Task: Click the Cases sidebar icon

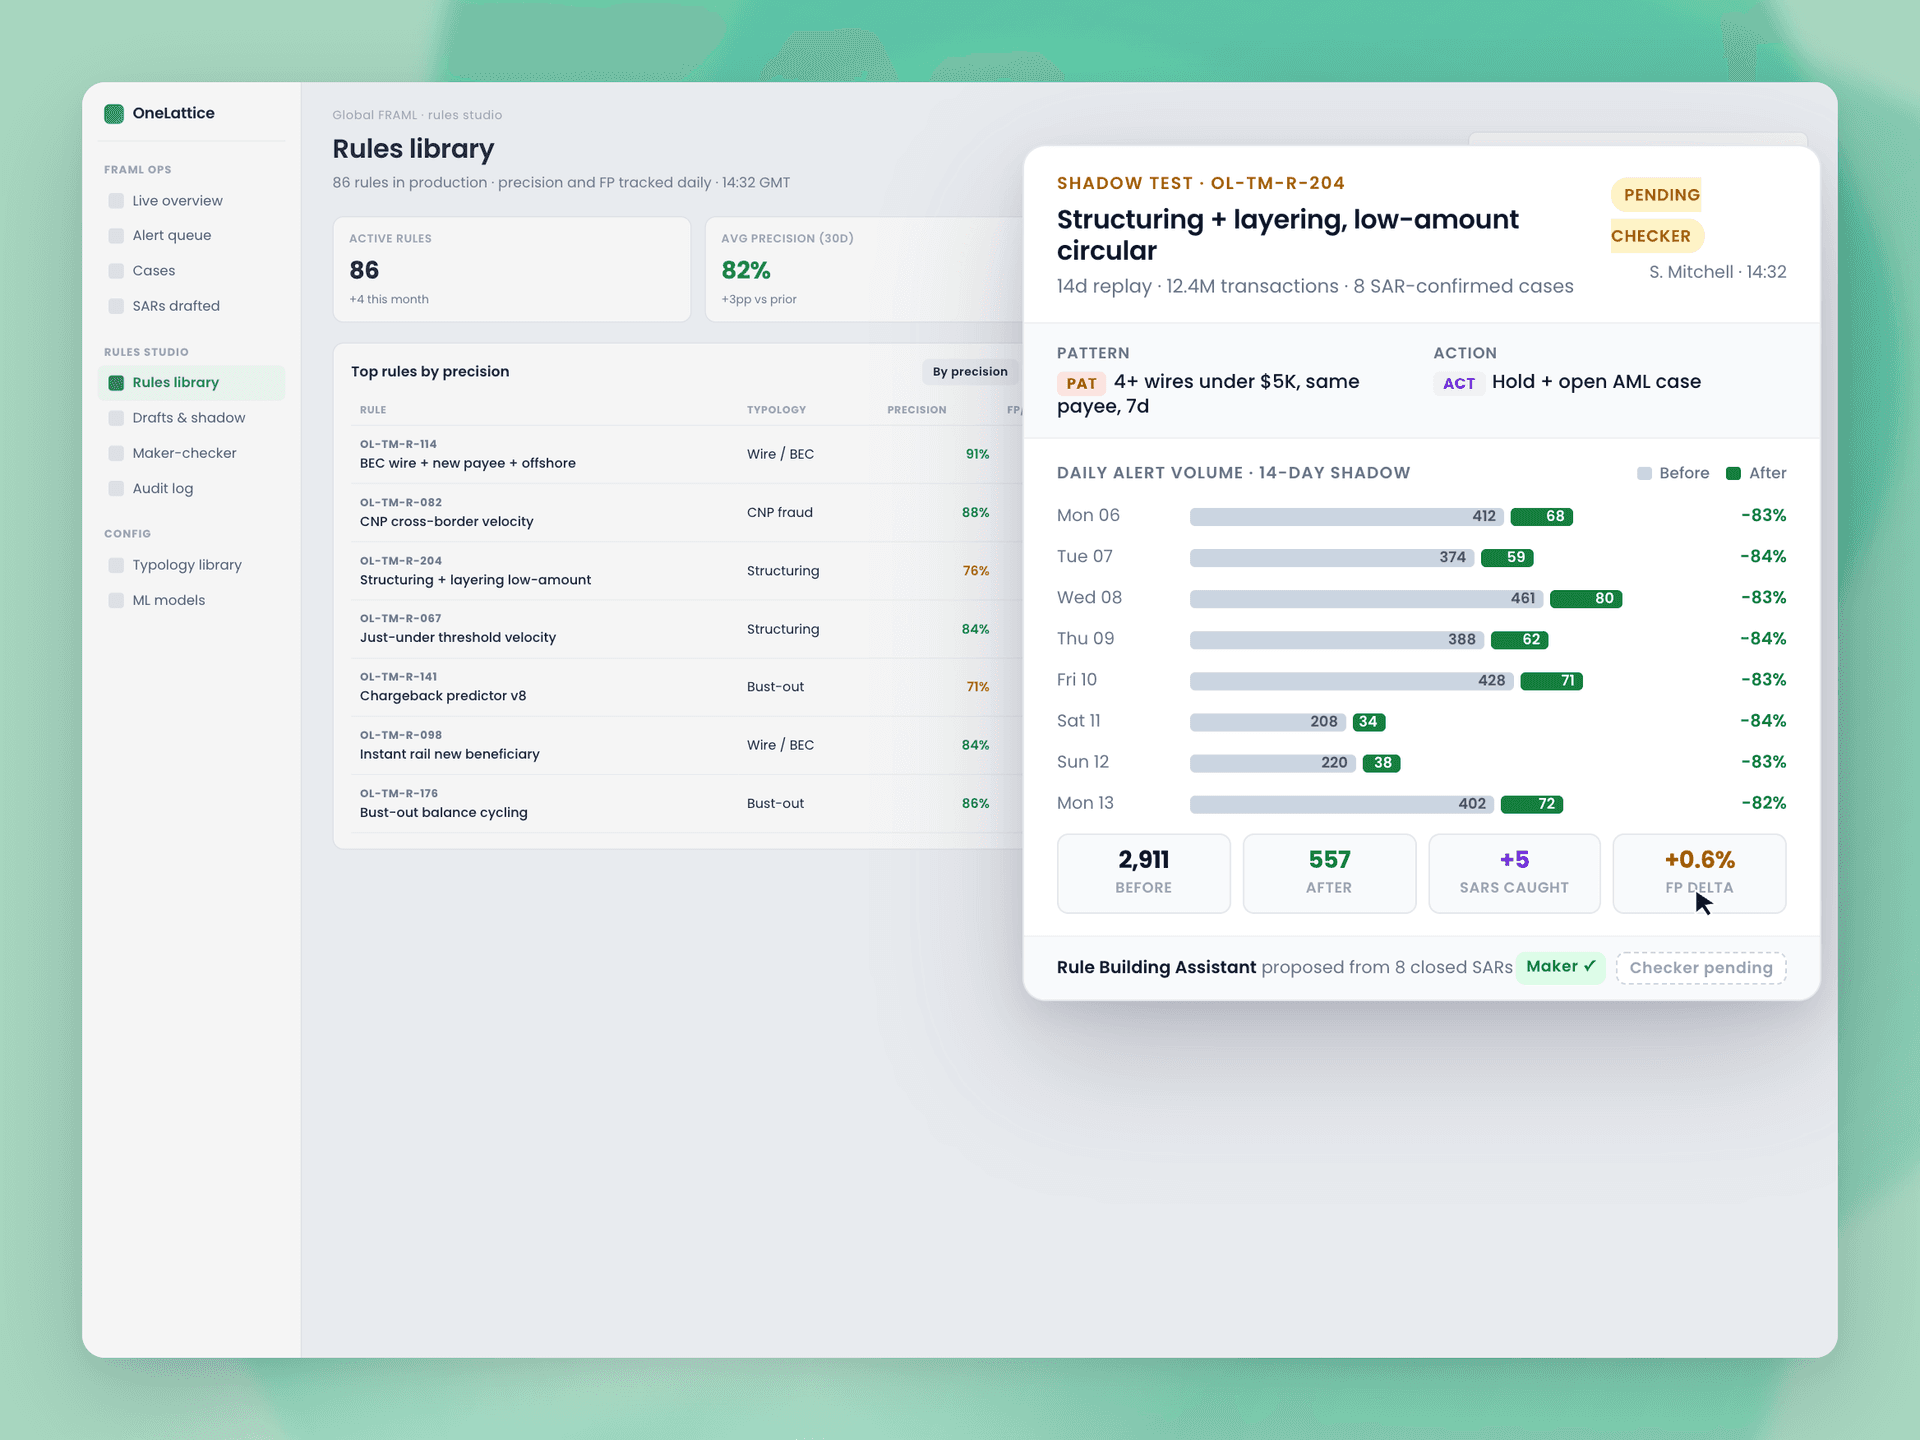Action: tap(116, 271)
